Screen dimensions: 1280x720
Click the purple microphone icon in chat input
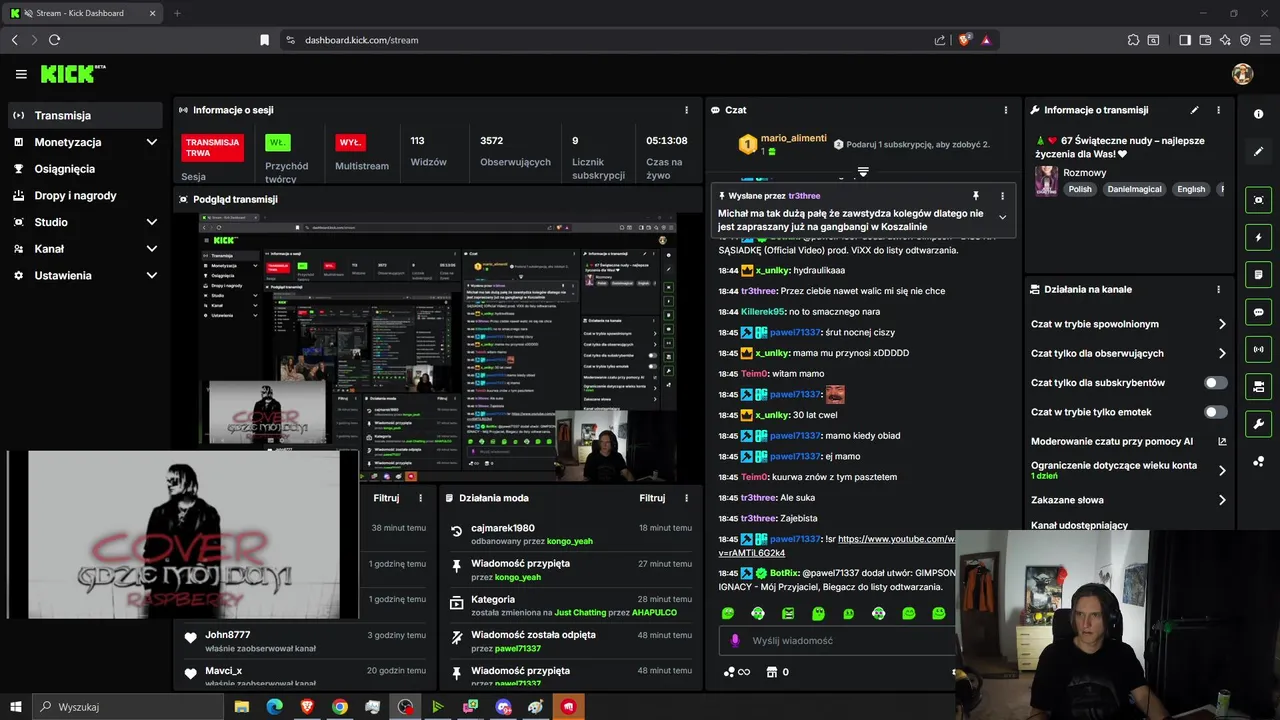(x=735, y=641)
